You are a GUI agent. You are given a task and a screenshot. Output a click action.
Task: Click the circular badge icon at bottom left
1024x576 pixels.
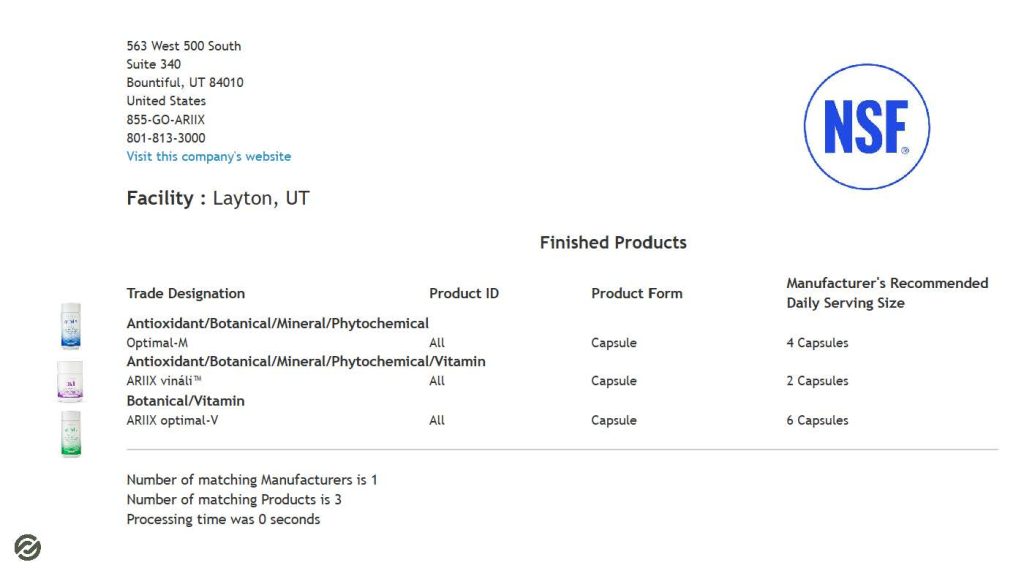point(27,547)
